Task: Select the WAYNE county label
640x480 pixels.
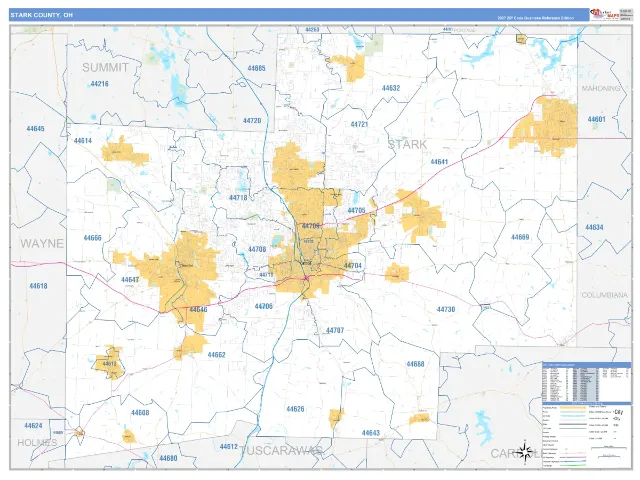Action: 42,244
